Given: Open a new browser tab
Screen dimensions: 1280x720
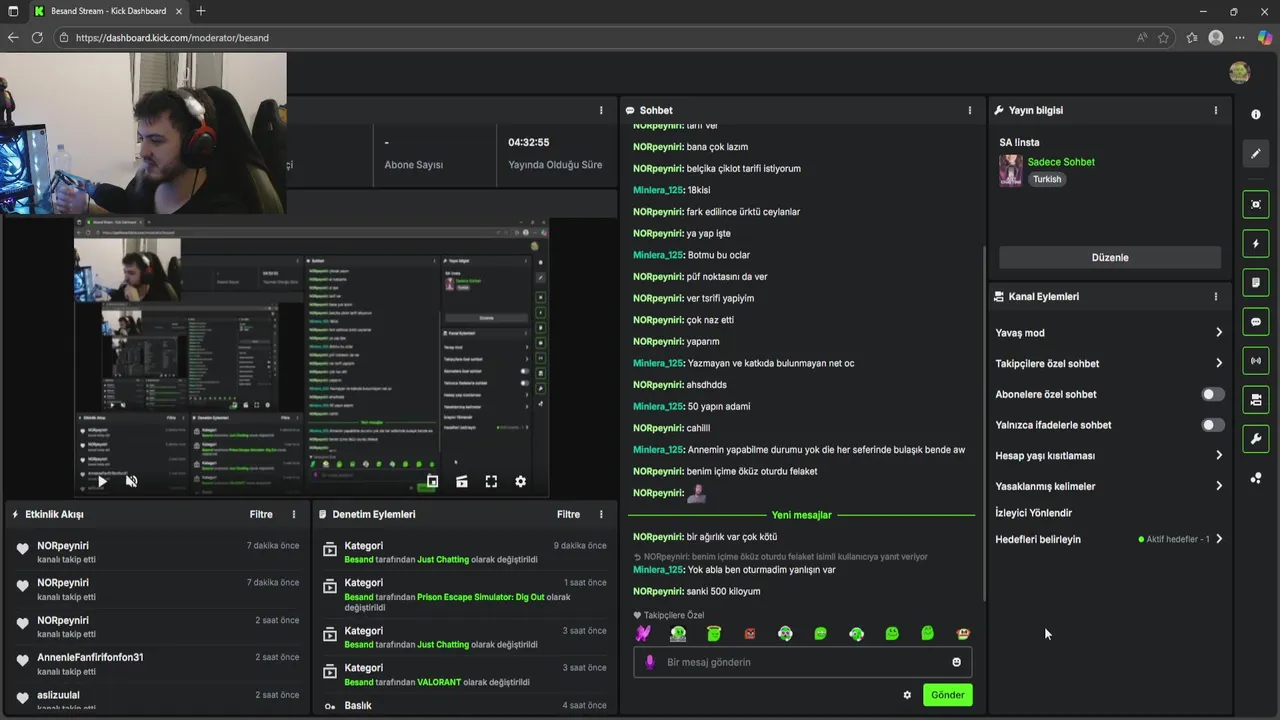Looking at the screenshot, I should coord(201,11).
